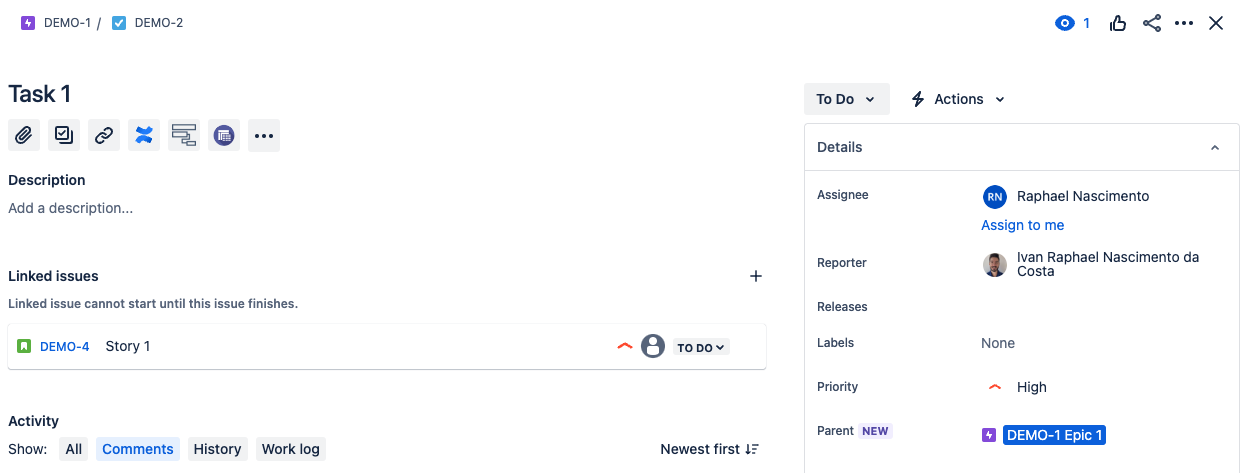Open the To Do status dropdown
The image size is (1260, 473).
point(846,99)
